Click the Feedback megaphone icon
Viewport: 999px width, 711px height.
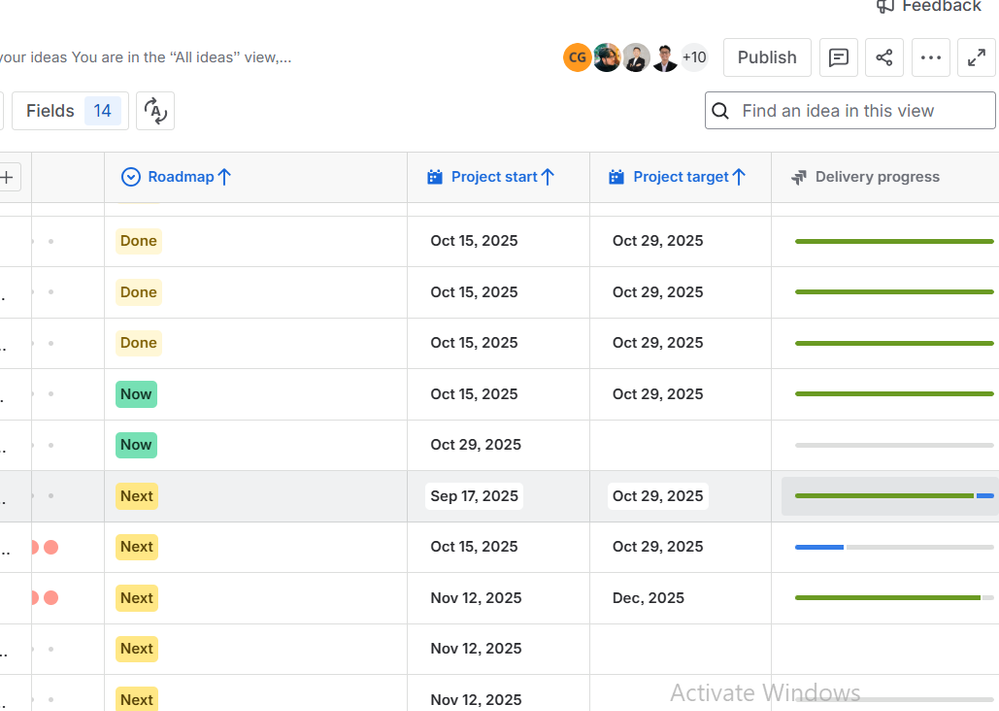884,7
